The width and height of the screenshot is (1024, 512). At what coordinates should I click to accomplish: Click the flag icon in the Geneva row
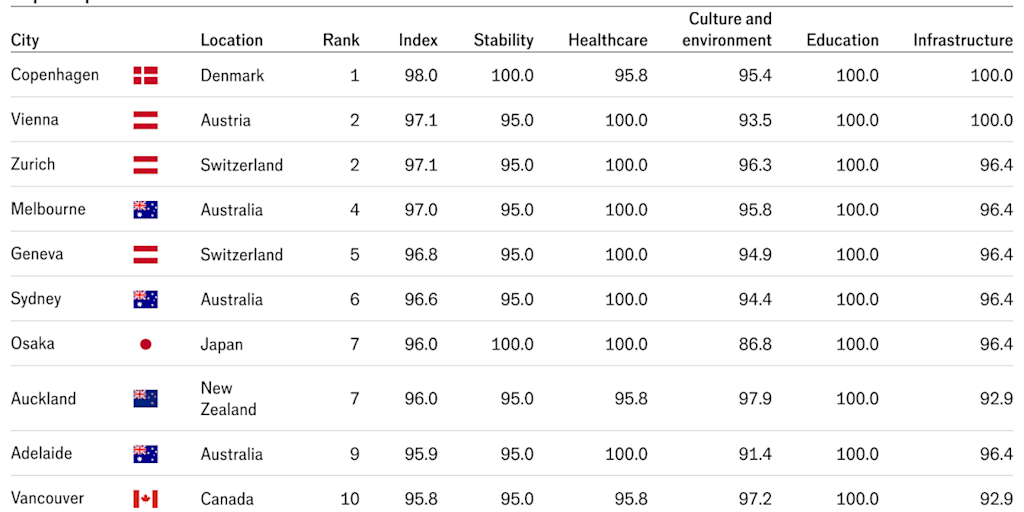tap(145, 255)
